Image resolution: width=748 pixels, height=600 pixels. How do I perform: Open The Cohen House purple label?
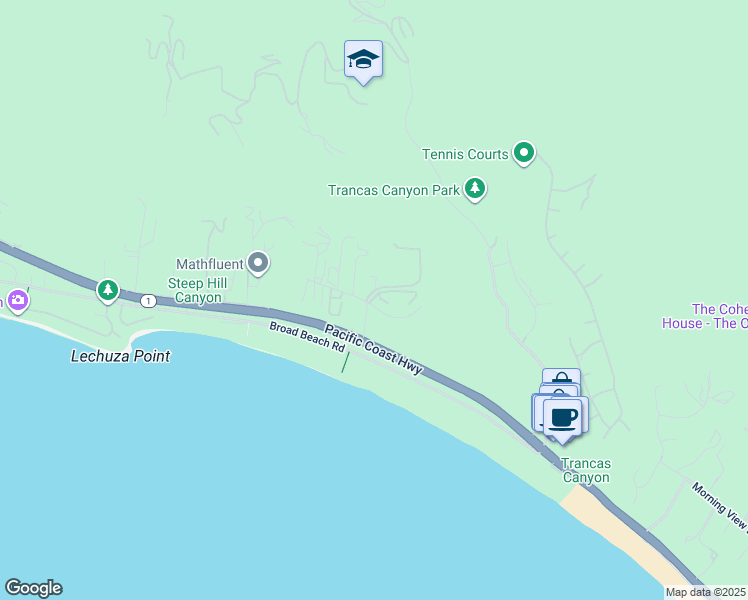click(705, 316)
